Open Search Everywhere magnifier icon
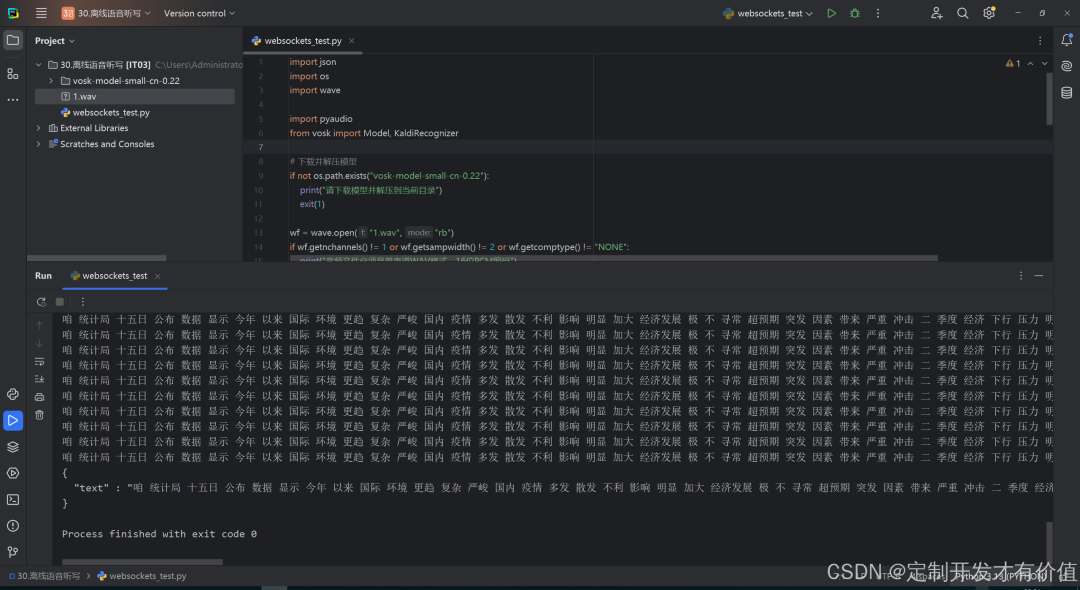 [962, 13]
